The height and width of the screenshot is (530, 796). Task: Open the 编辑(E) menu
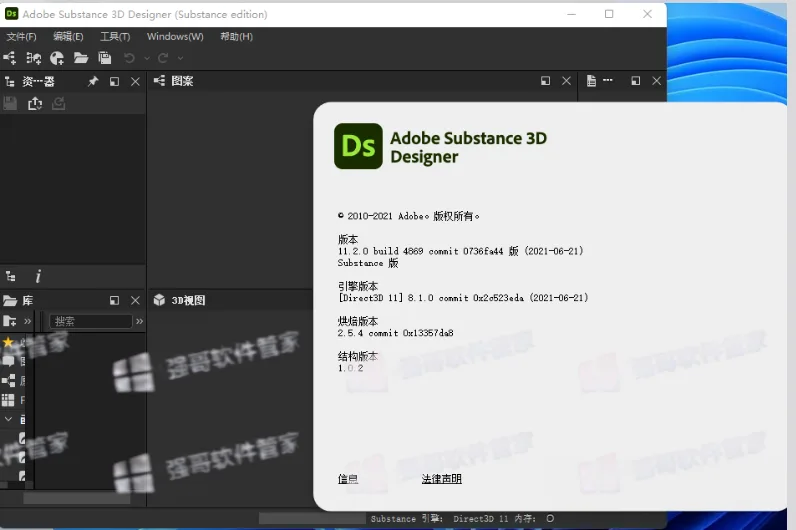pos(68,37)
